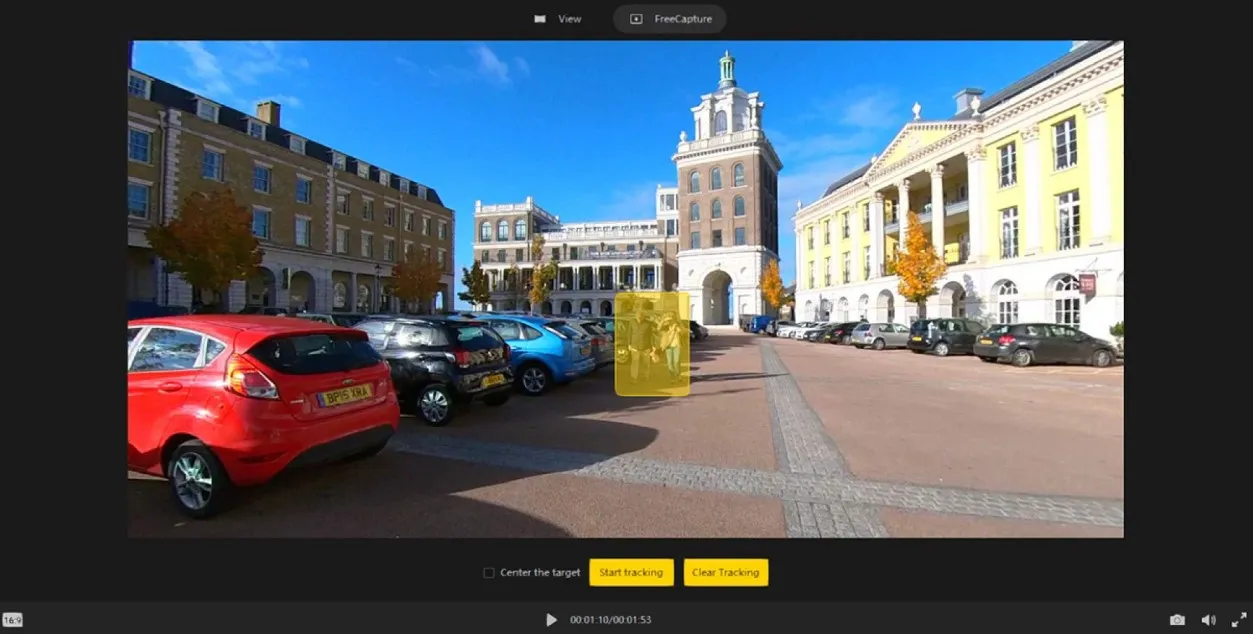Click the 00:01:10/00:01:53 timecode display
Screen dimensions: 1253x634
click(x=610, y=620)
